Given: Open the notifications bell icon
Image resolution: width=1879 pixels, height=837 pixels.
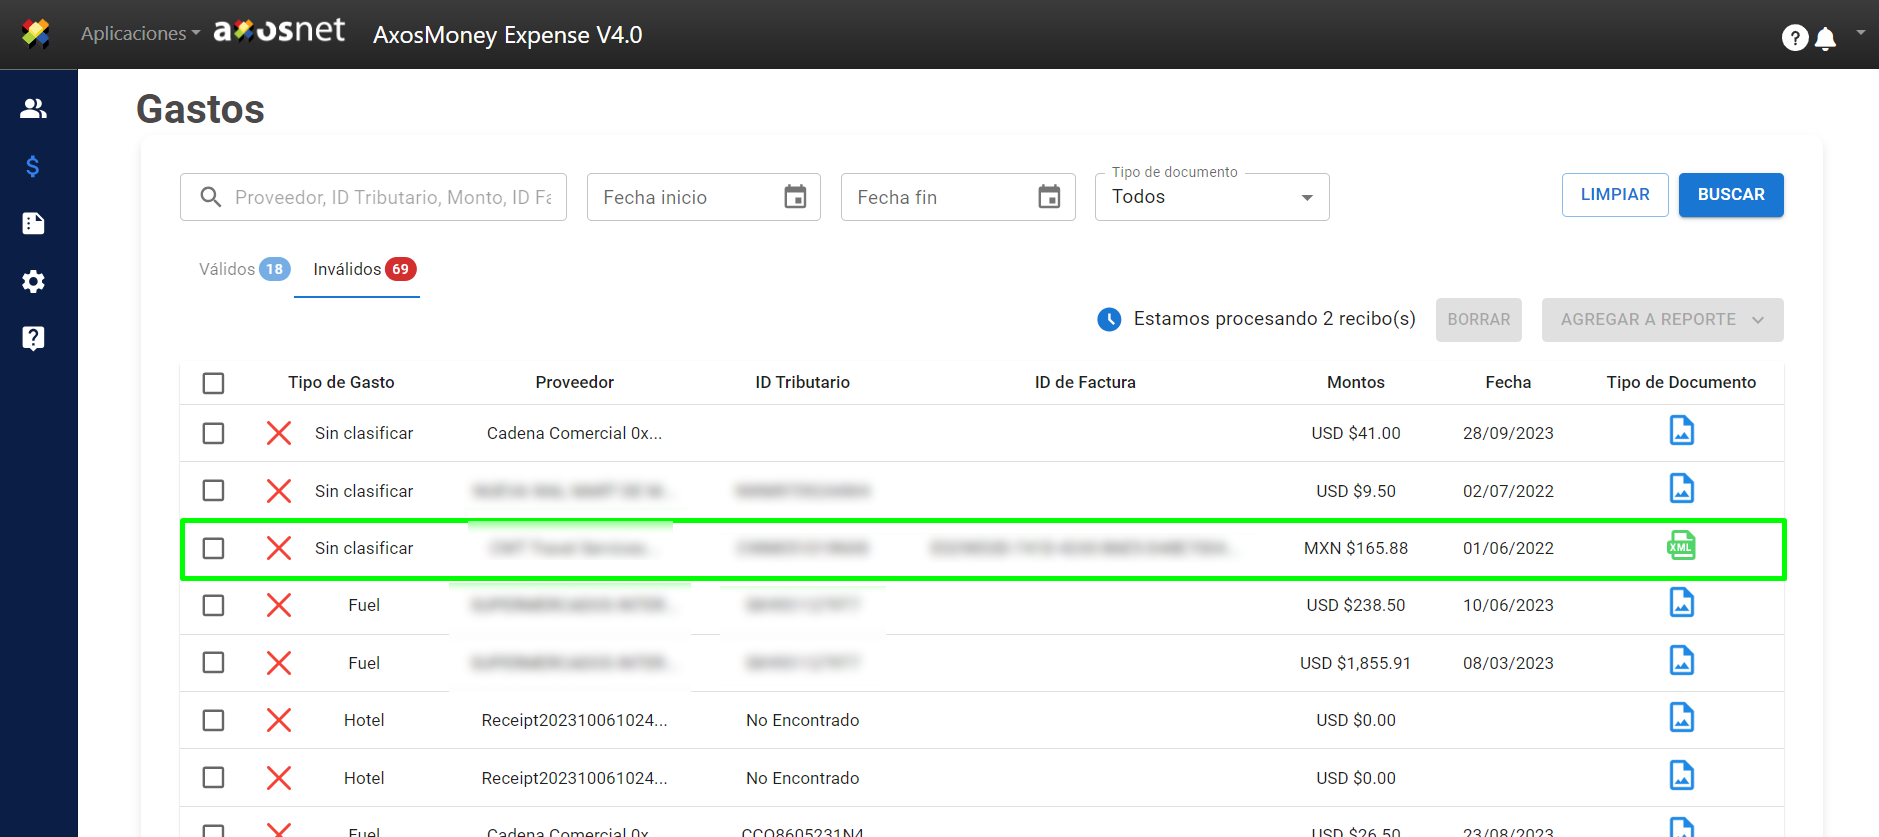Looking at the screenshot, I should click(x=1825, y=38).
